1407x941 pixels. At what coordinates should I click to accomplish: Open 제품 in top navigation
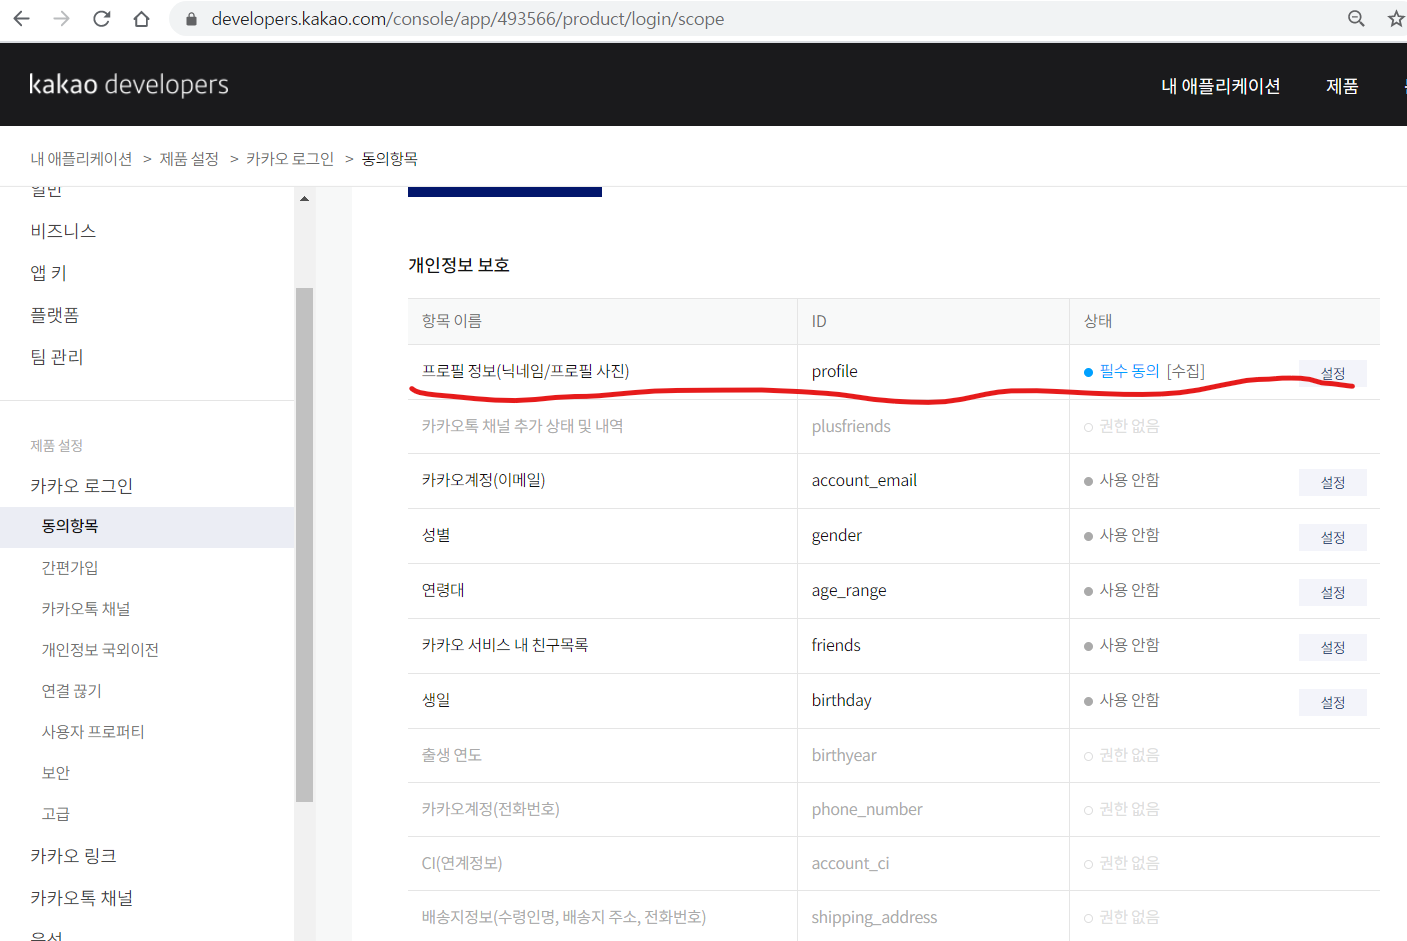[x=1342, y=86]
